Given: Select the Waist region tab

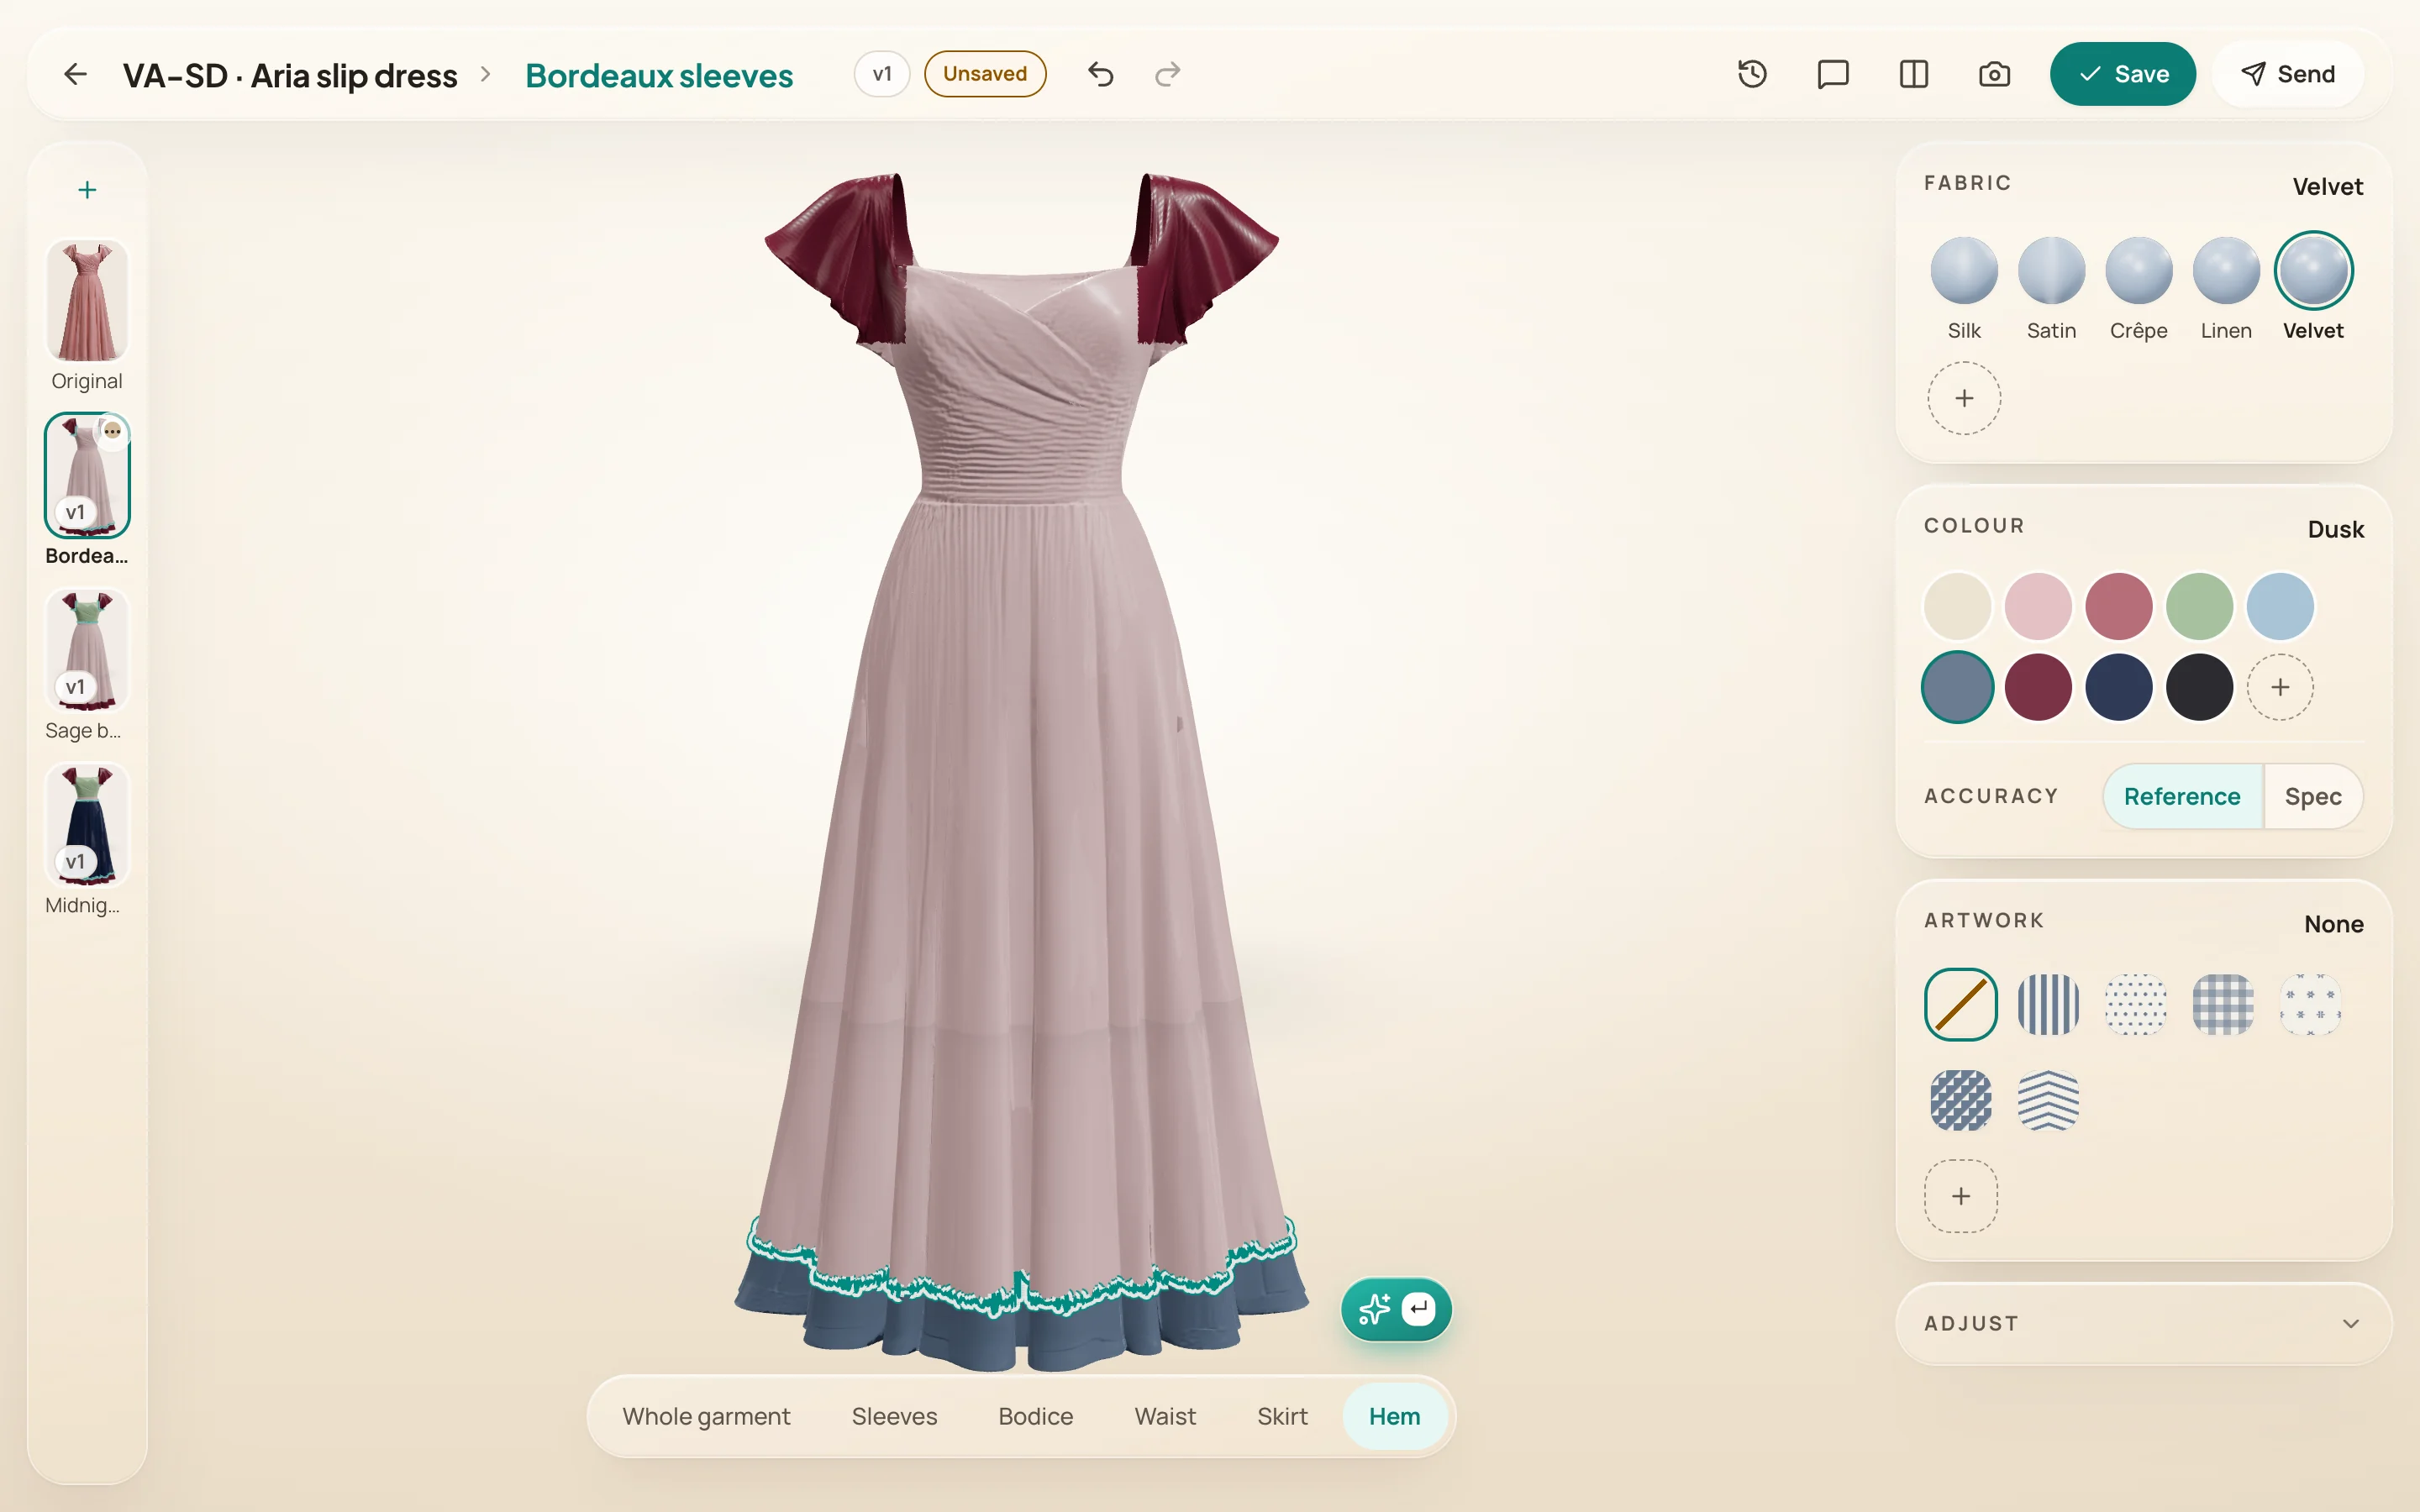Looking at the screenshot, I should coord(1165,1416).
